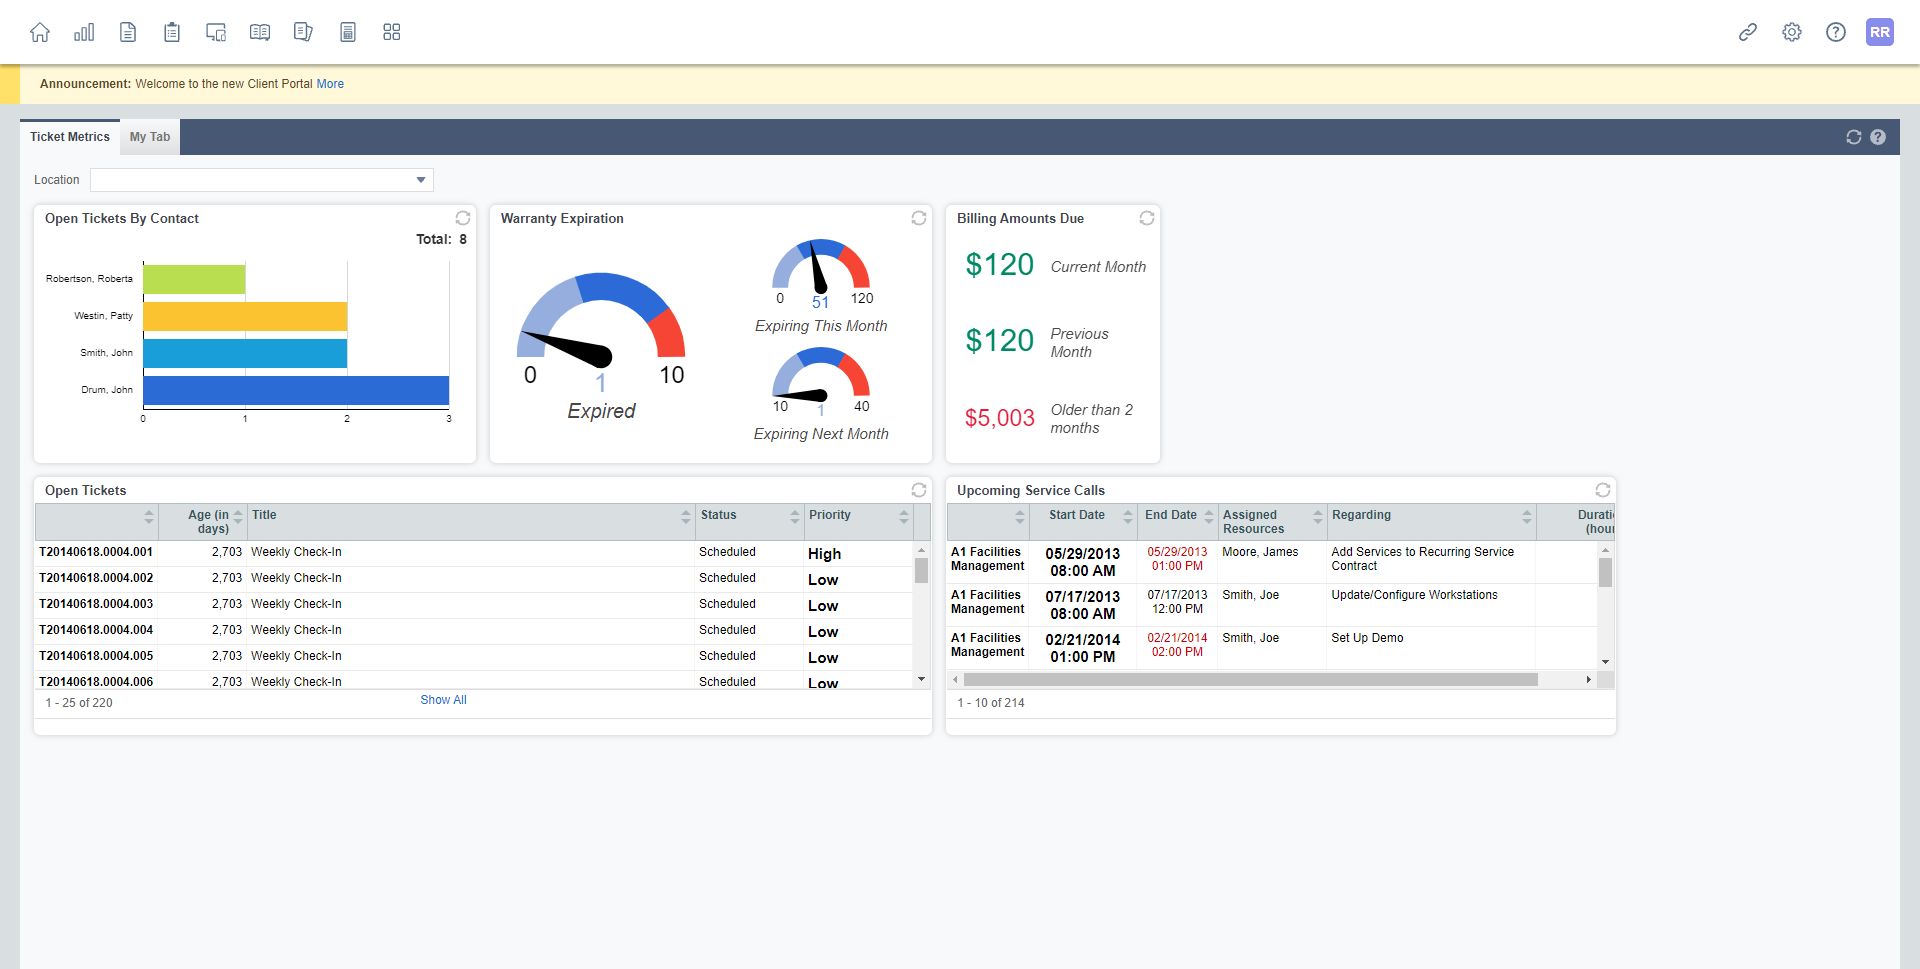Image resolution: width=1920 pixels, height=969 pixels.
Task: Open the calculator invoice icon
Action: [x=348, y=32]
